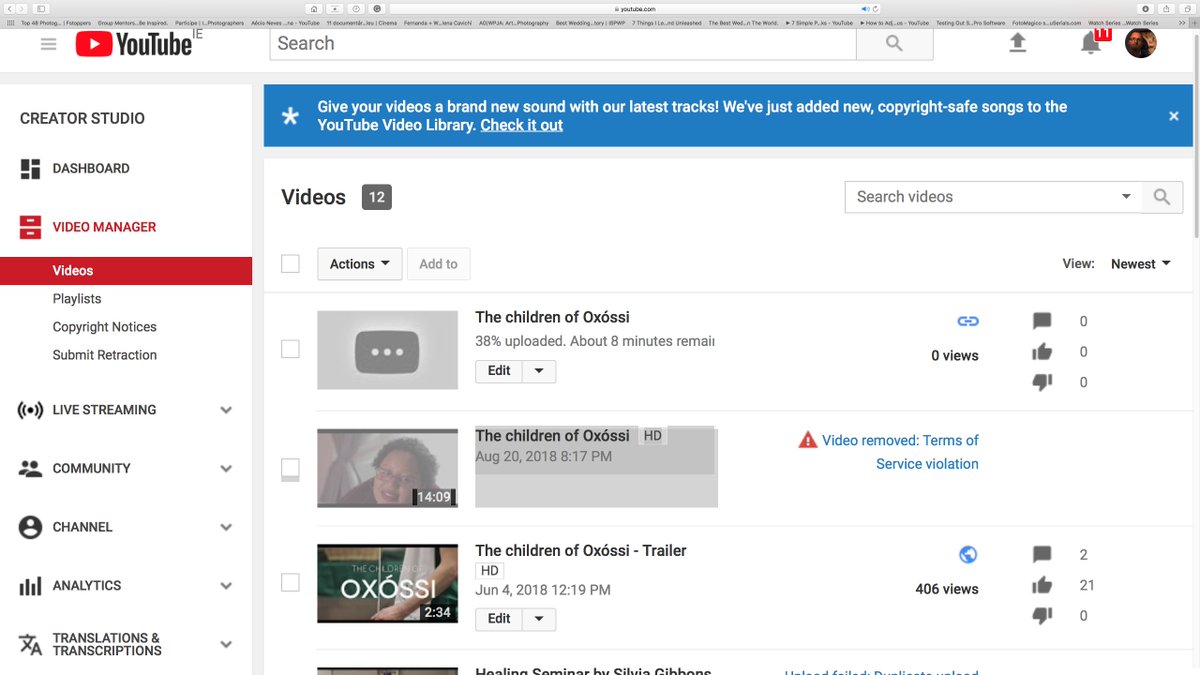
Task: Open 'The children of Oxóssi - Trailer' title
Action: pyautogui.click(x=581, y=550)
